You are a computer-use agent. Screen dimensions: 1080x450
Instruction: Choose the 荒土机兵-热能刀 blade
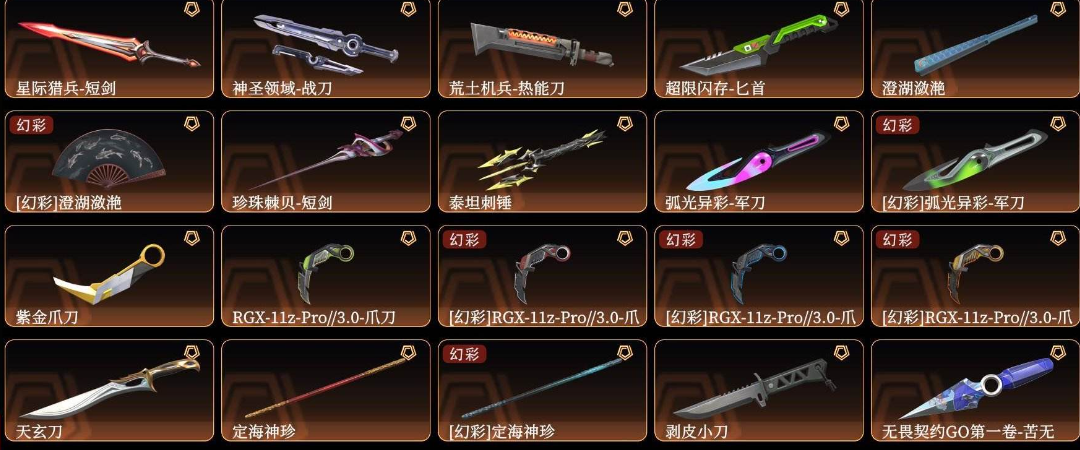click(542, 48)
